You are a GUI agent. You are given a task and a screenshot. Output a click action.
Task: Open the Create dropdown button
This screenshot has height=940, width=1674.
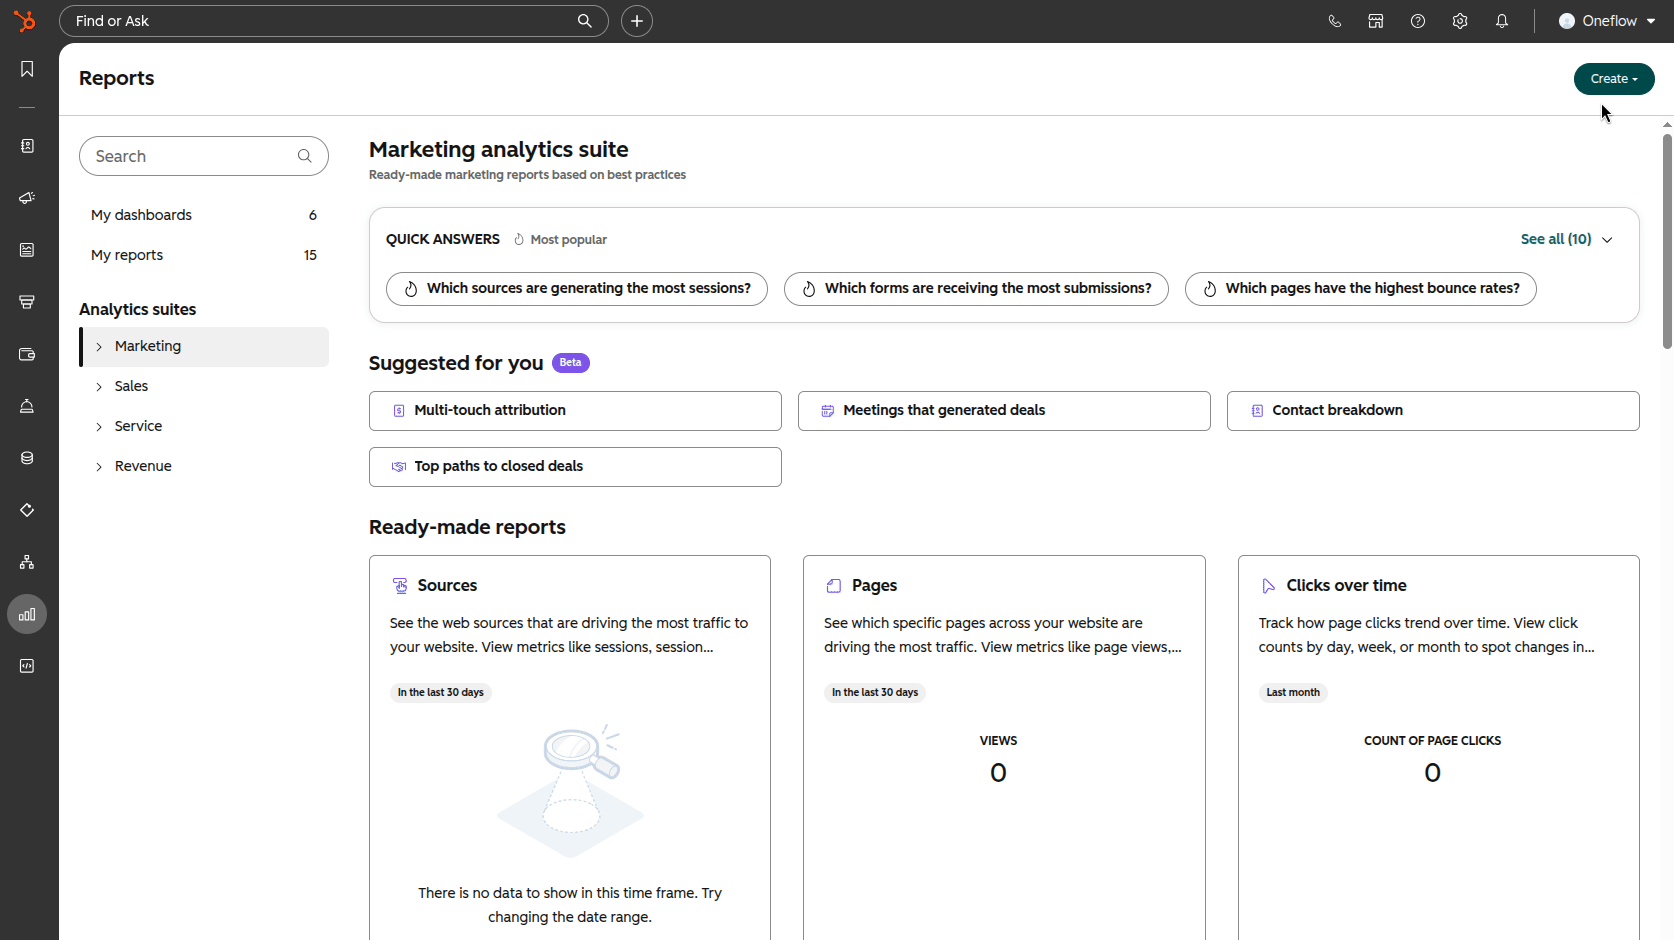pos(1614,79)
